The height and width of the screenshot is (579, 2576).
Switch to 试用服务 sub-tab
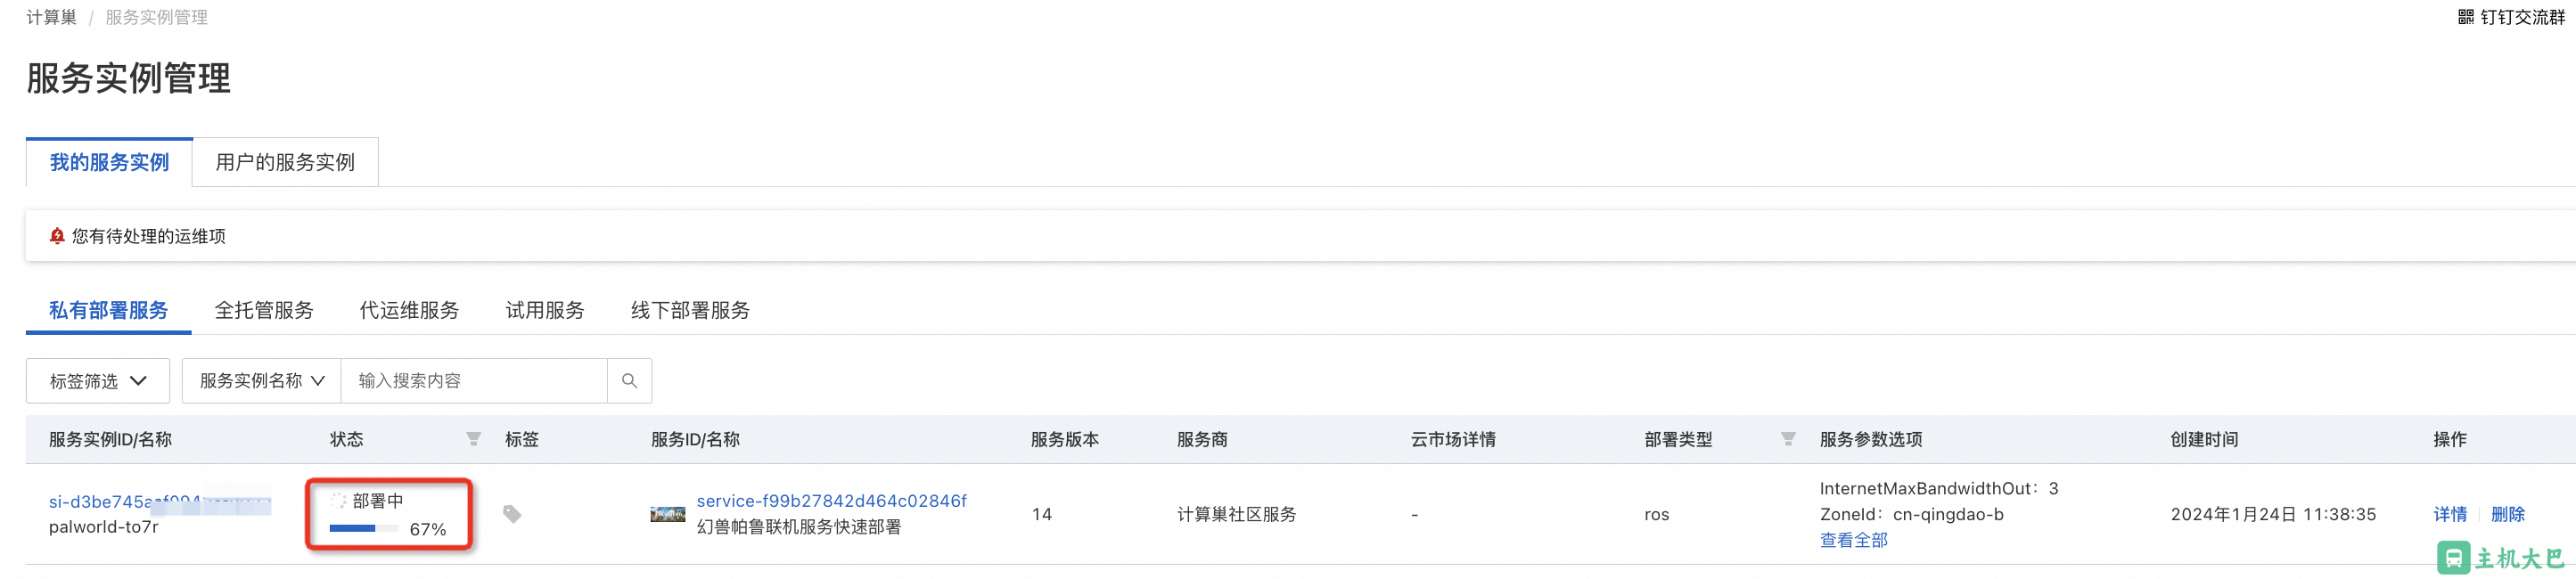[545, 310]
